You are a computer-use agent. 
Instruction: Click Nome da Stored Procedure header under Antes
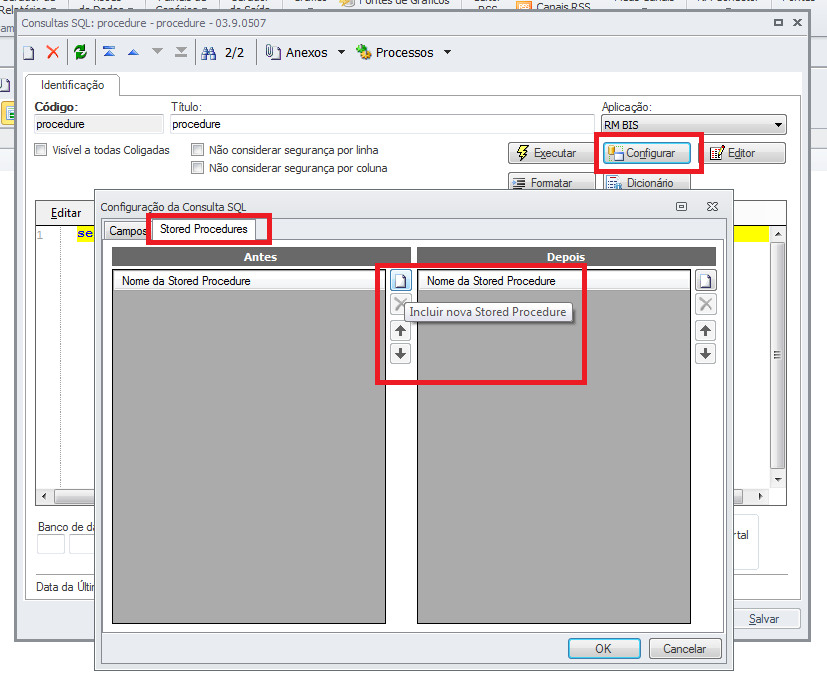click(x=249, y=281)
